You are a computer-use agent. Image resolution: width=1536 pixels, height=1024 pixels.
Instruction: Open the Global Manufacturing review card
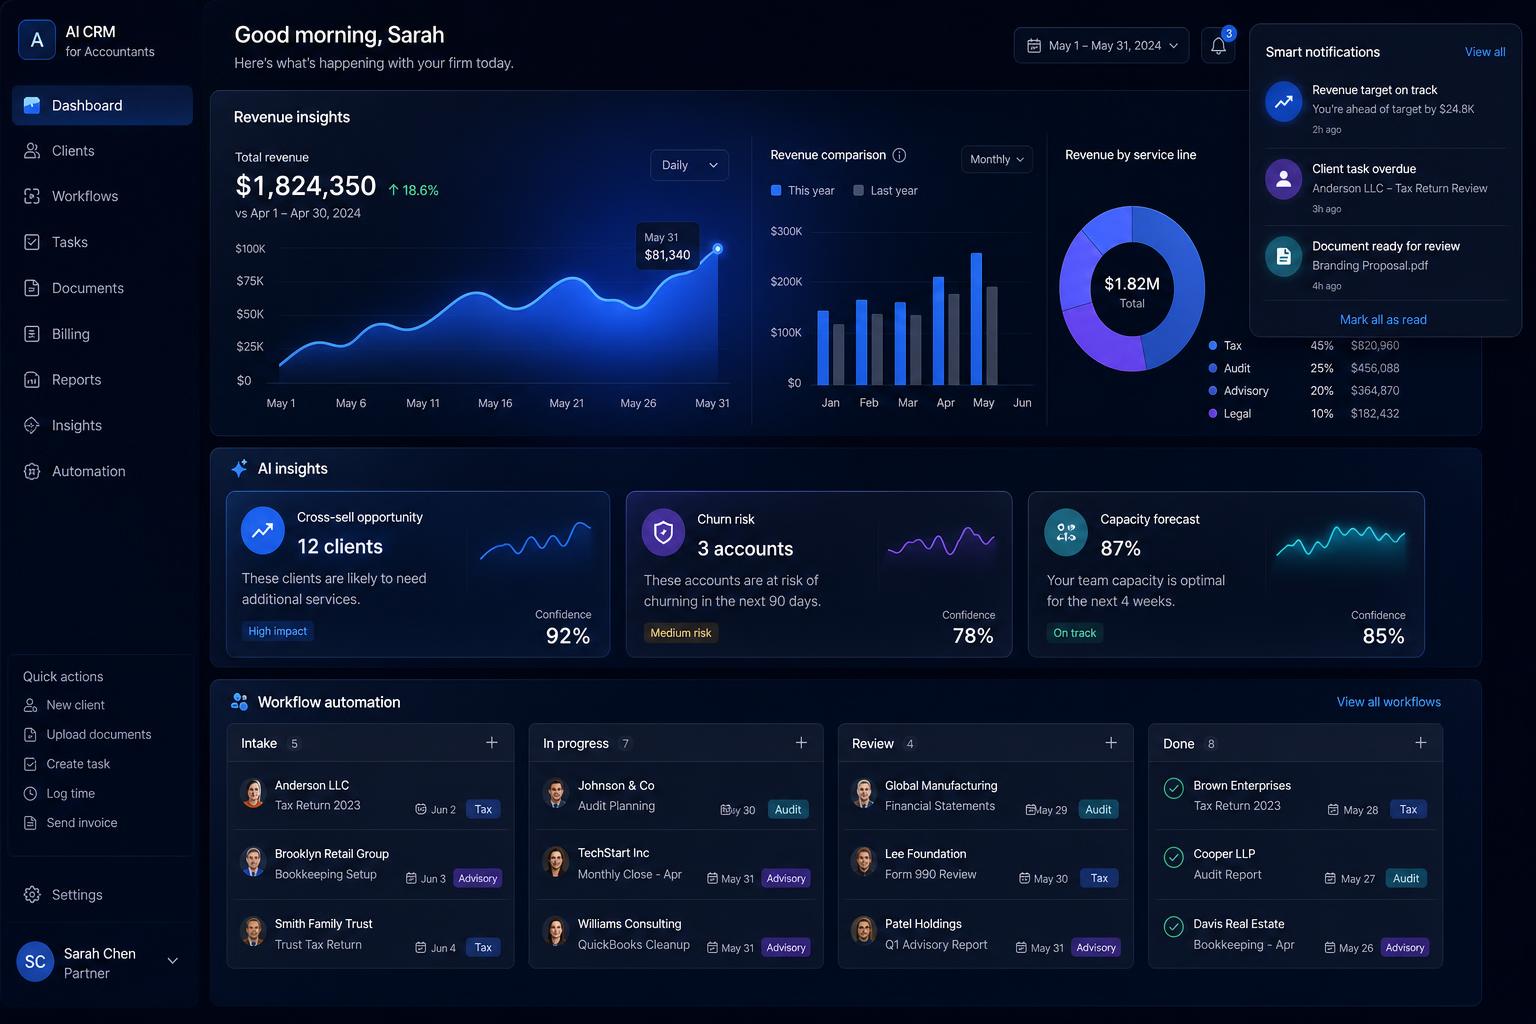point(986,796)
